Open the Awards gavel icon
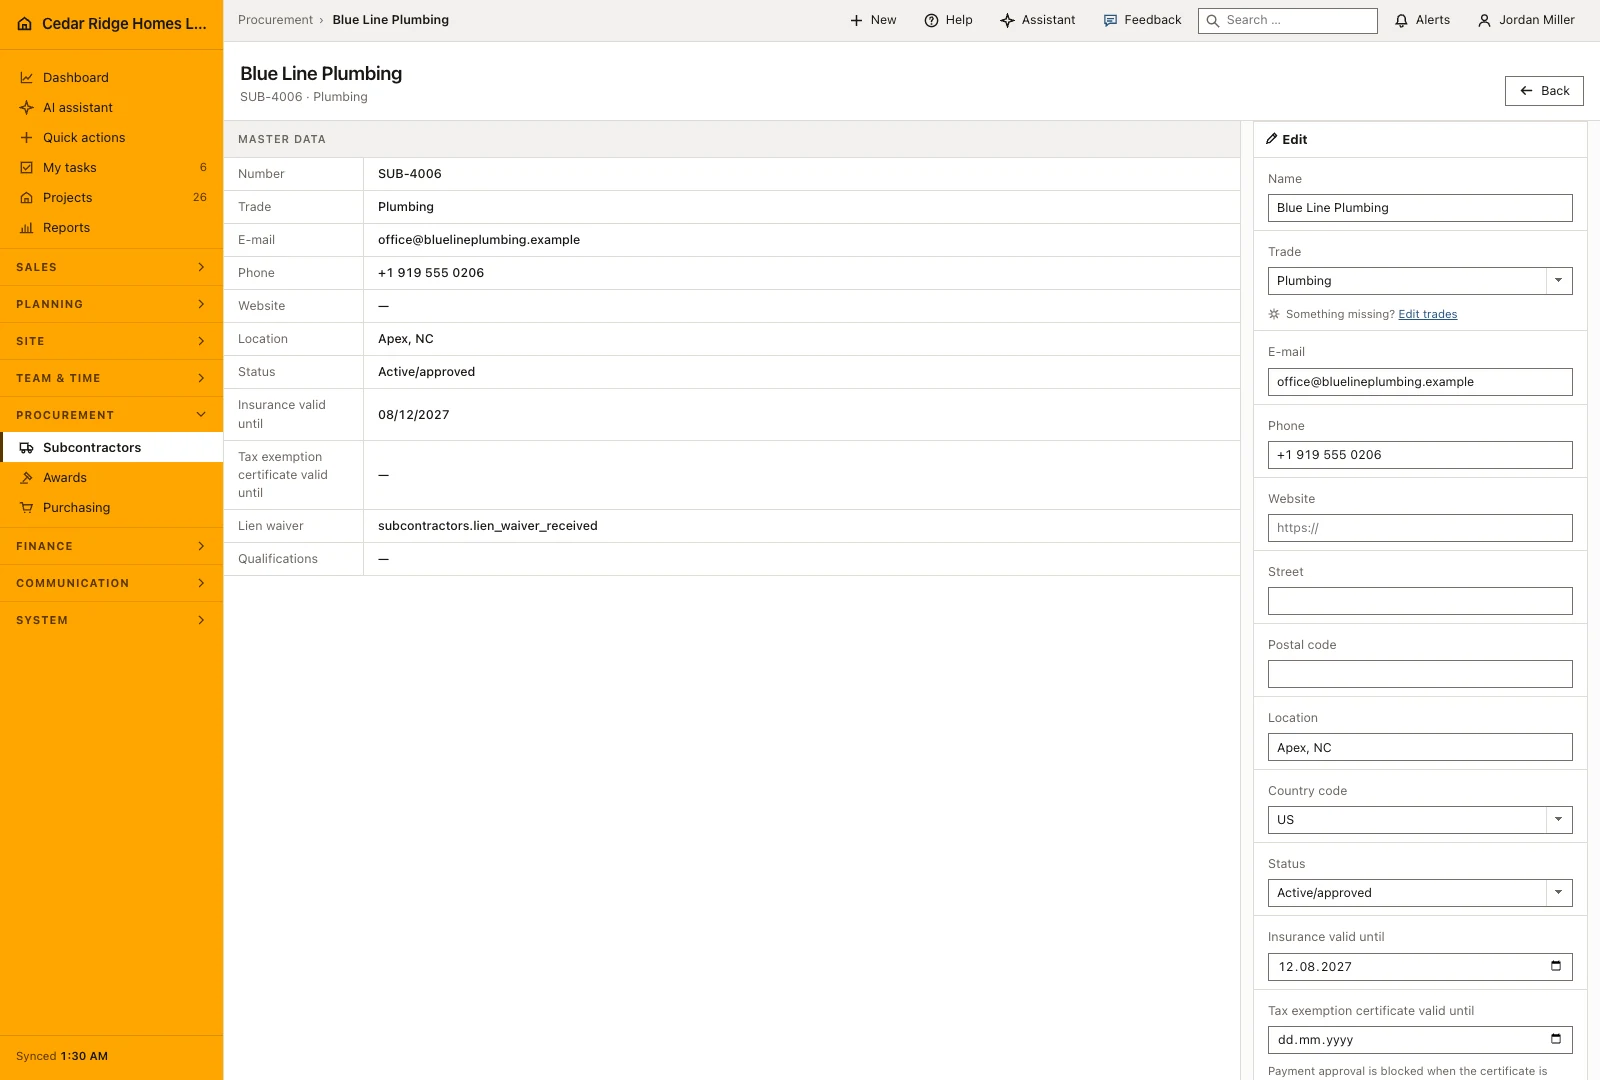The width and height of the screenshot is (1600, 1080). pyautogui.click(x=27, y=478)
